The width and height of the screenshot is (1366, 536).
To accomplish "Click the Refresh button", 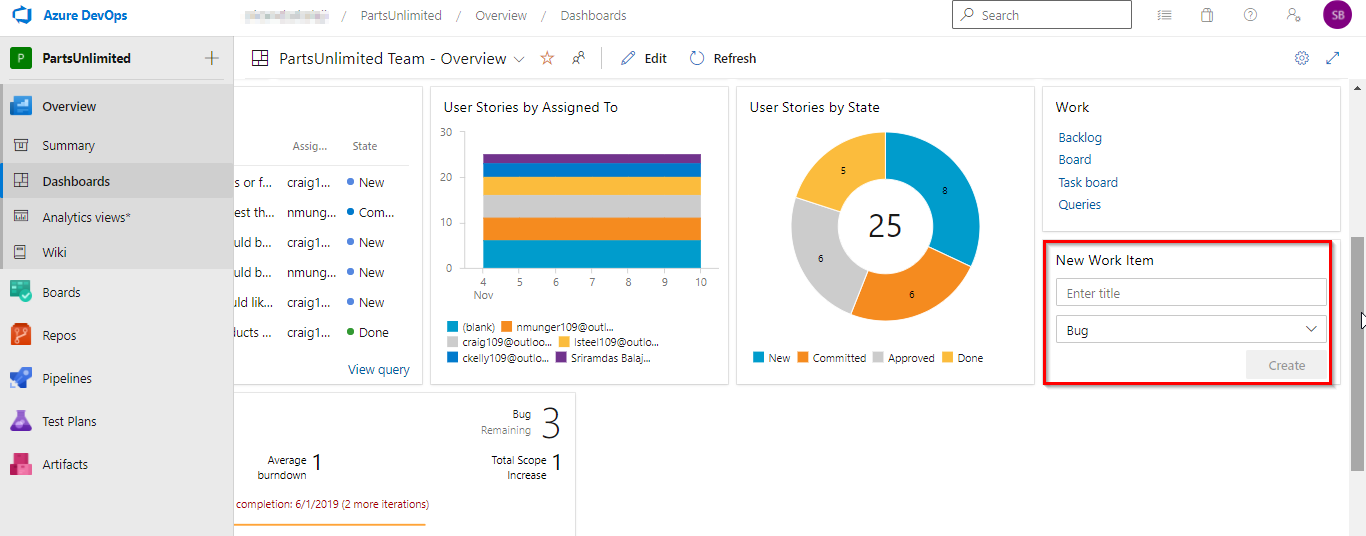I will coord(723,58).
